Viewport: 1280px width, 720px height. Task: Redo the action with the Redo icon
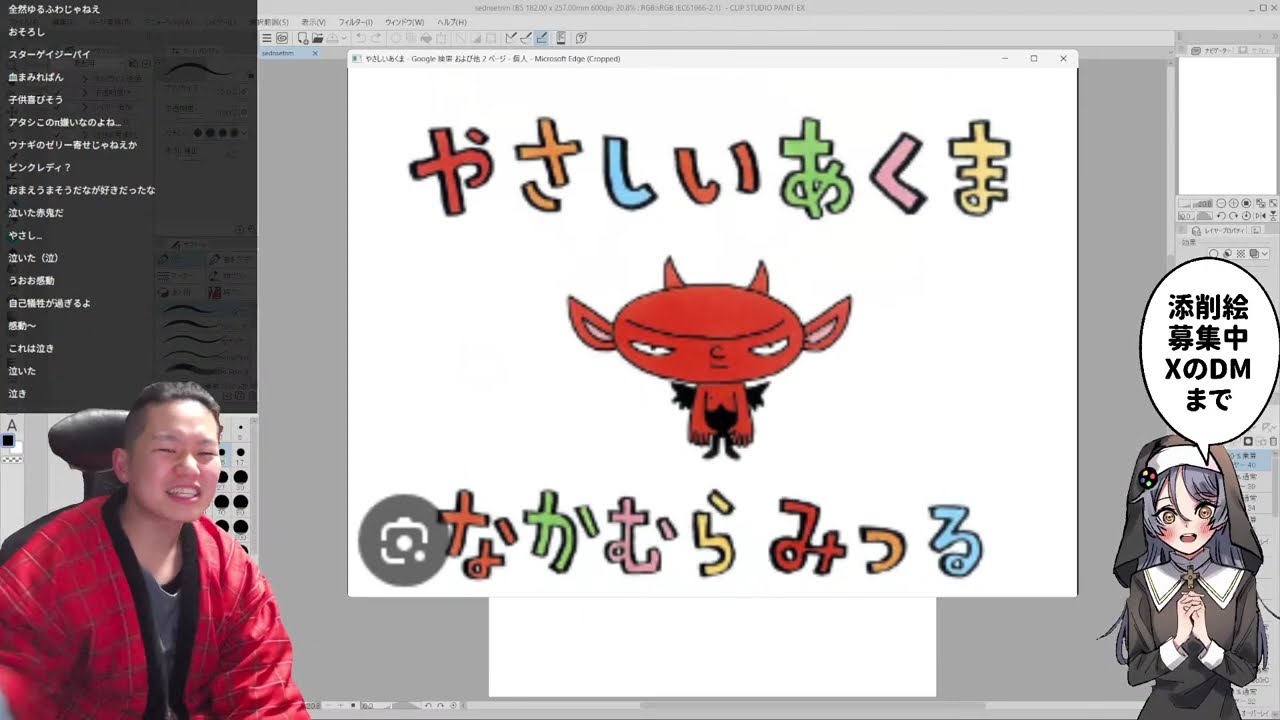[376, 38]
